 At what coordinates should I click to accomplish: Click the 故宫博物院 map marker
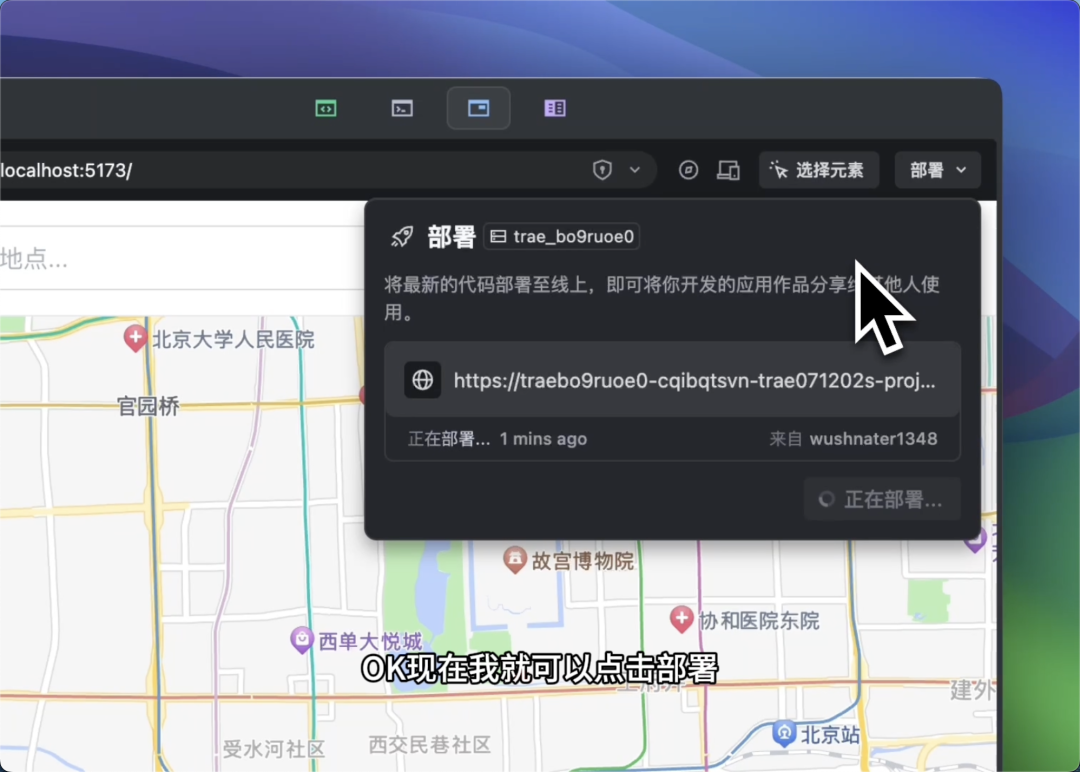tap(515, 559)
